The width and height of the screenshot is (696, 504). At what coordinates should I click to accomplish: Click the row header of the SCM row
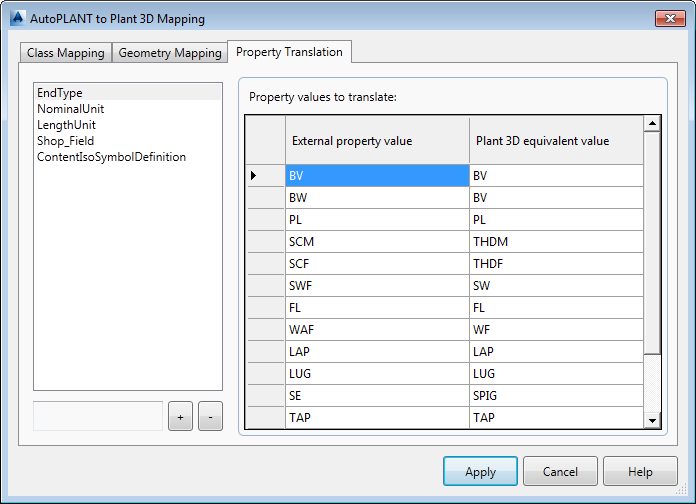265,242
